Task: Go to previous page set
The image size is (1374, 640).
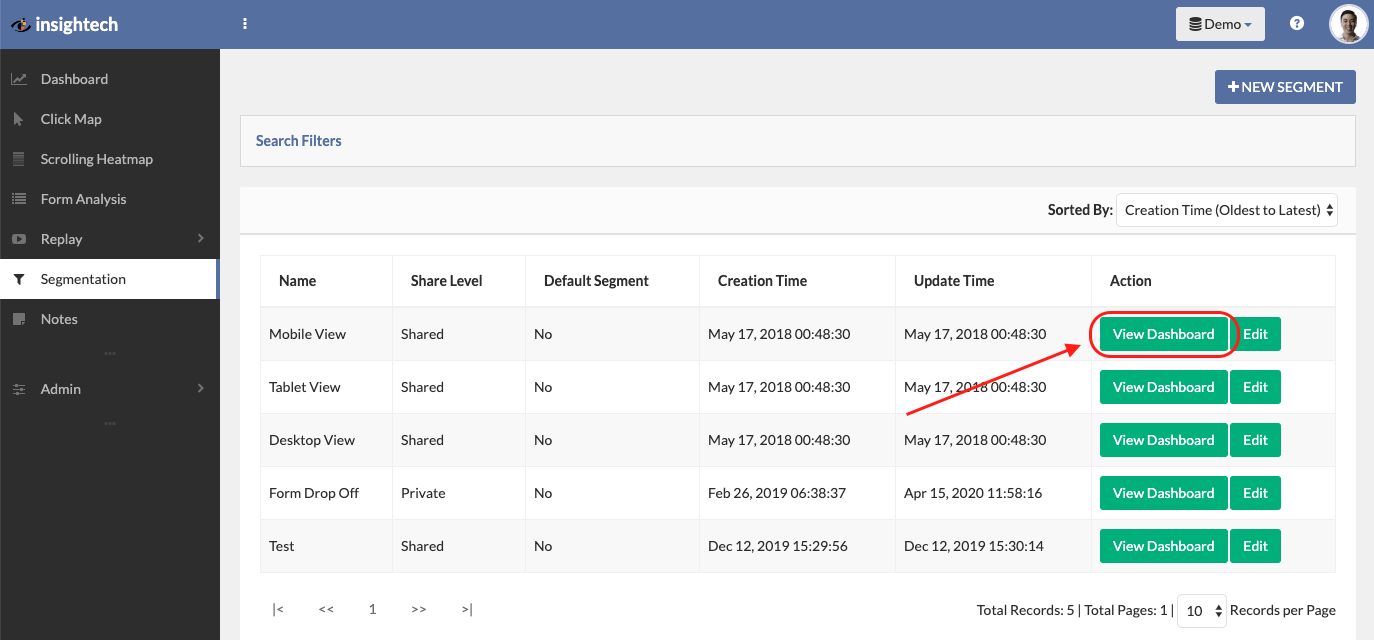Action: click(x=326, y=609)
